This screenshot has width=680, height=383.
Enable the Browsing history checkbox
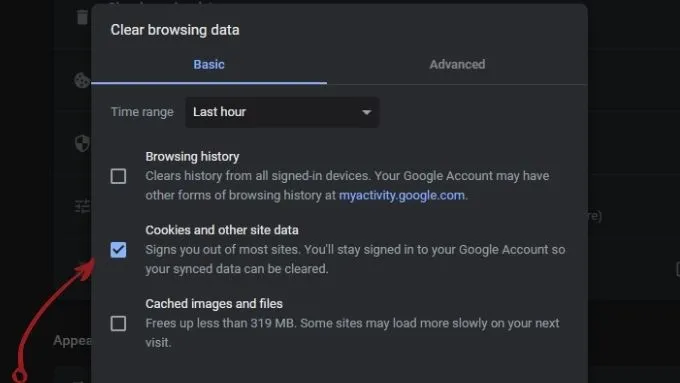(118, 176)
